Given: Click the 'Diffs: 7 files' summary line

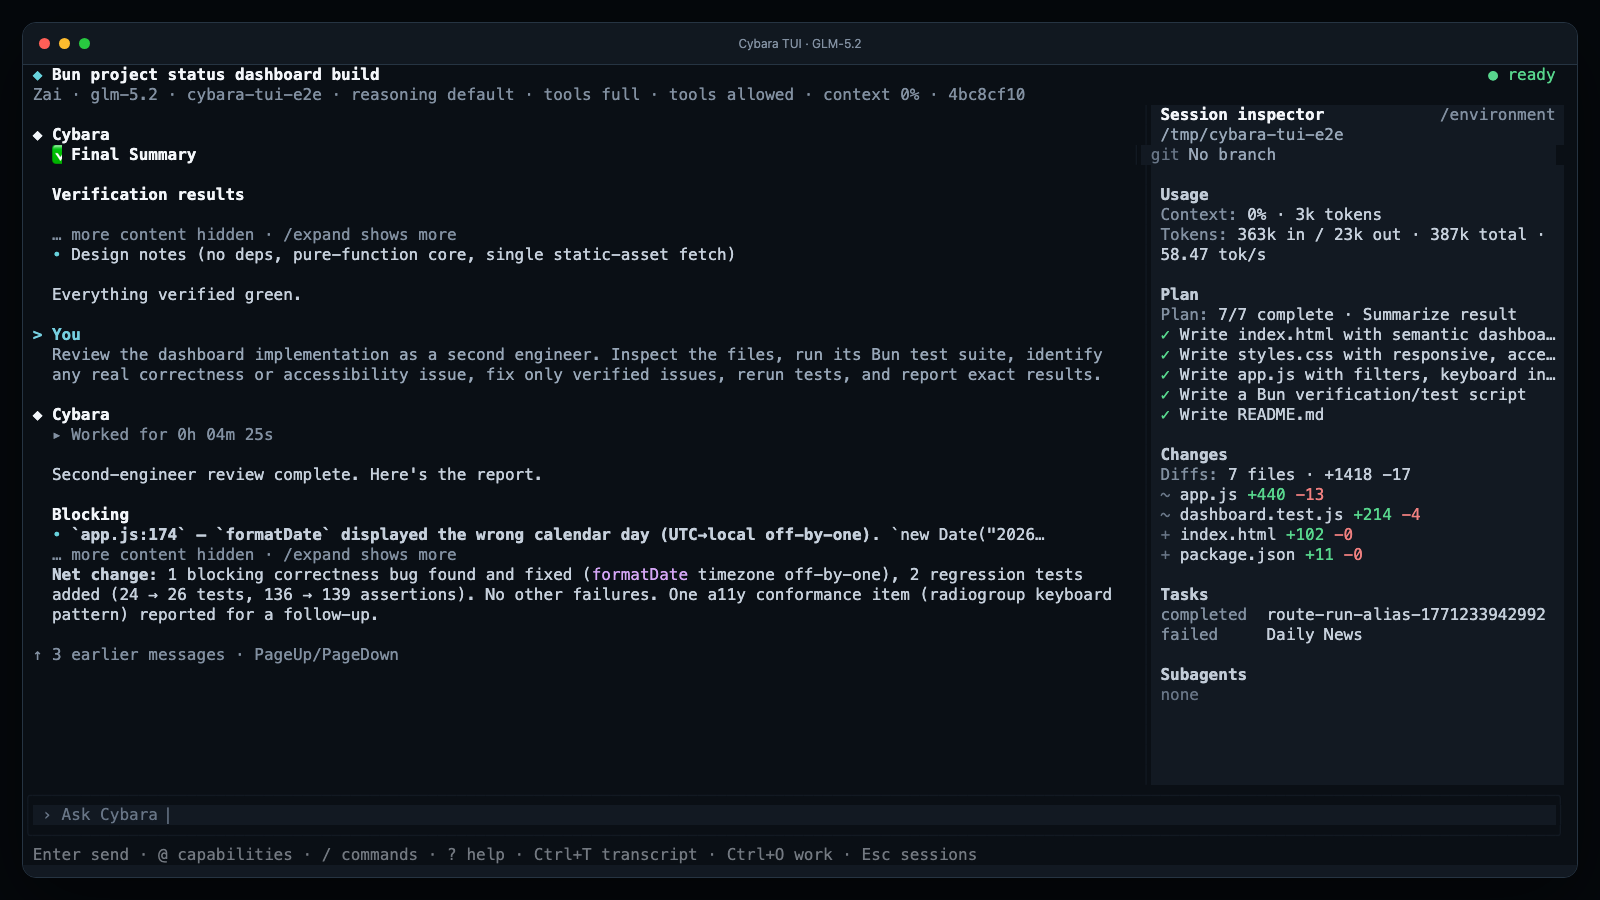Looking at the screenshot, I should click(x=1285, y=475).
